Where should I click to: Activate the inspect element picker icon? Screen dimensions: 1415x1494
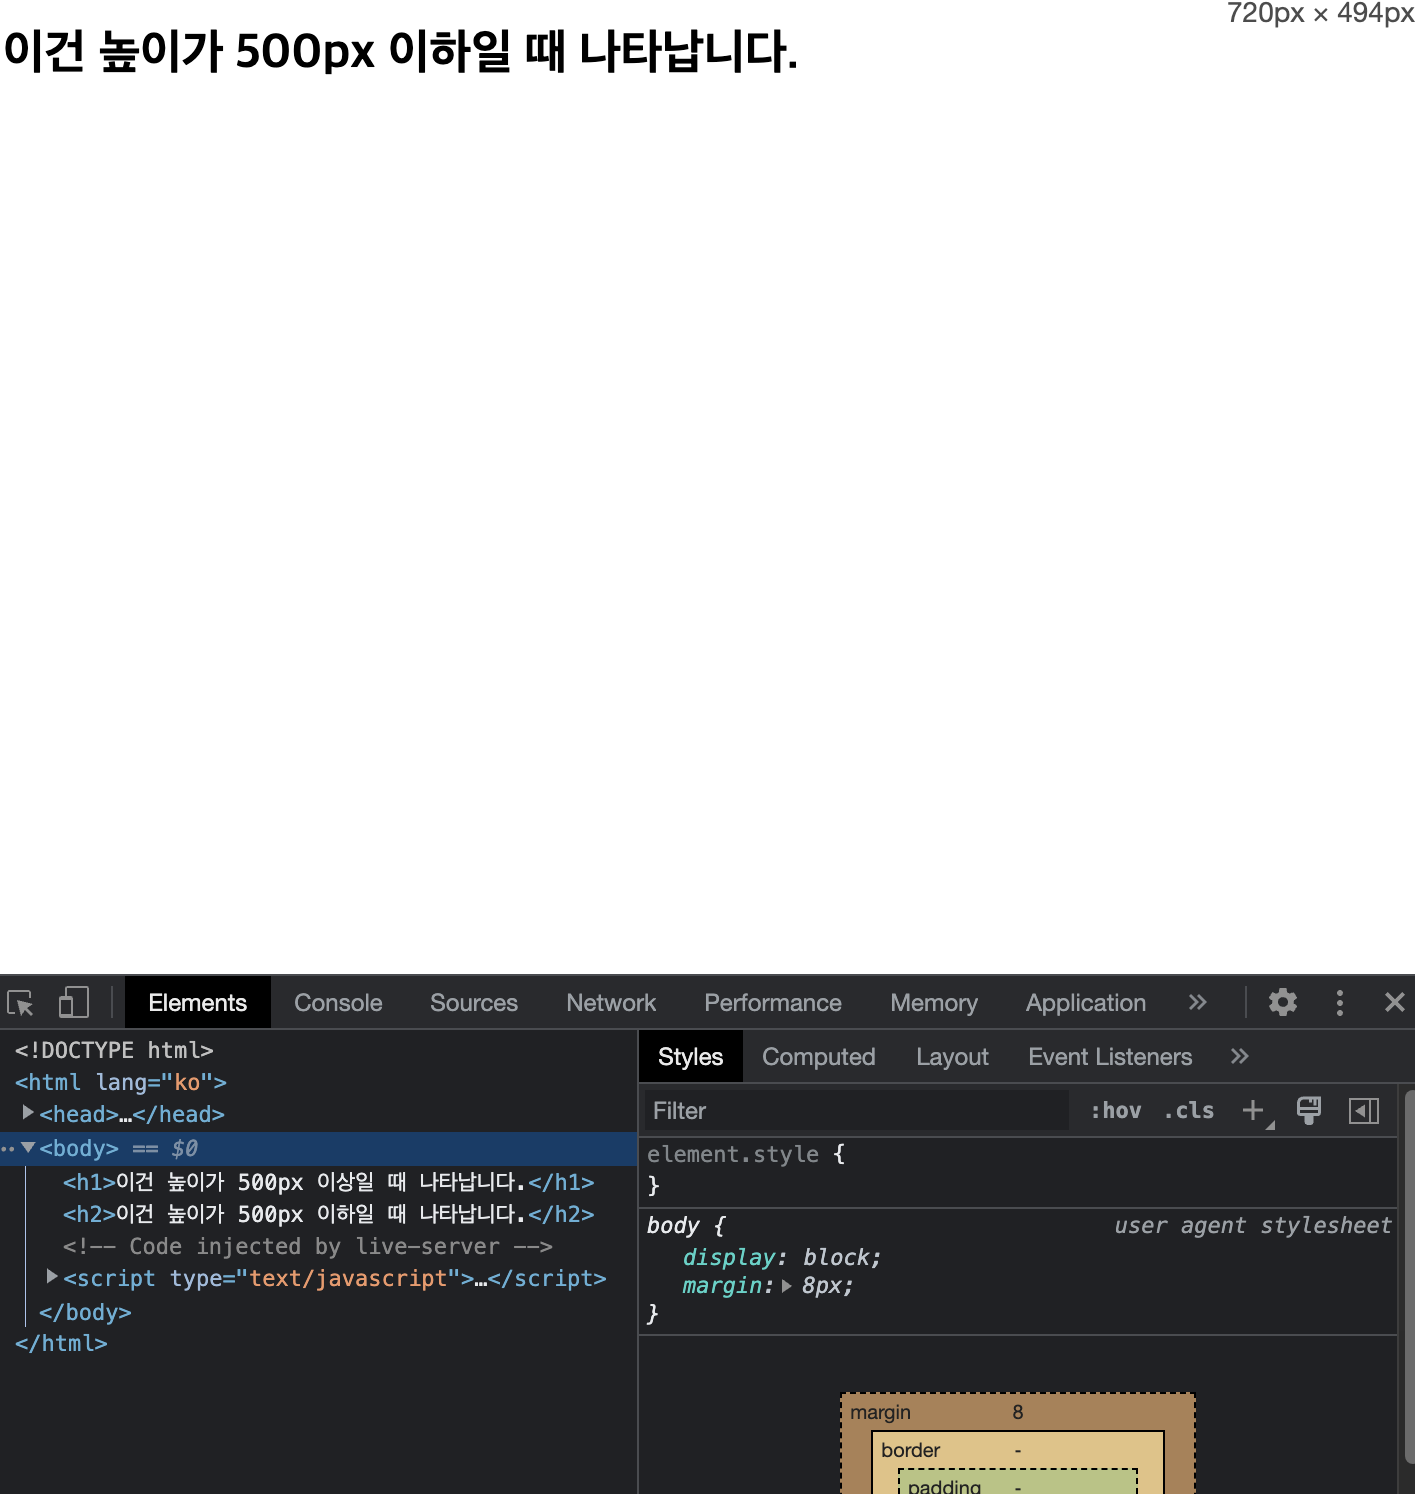[21, 1003]
